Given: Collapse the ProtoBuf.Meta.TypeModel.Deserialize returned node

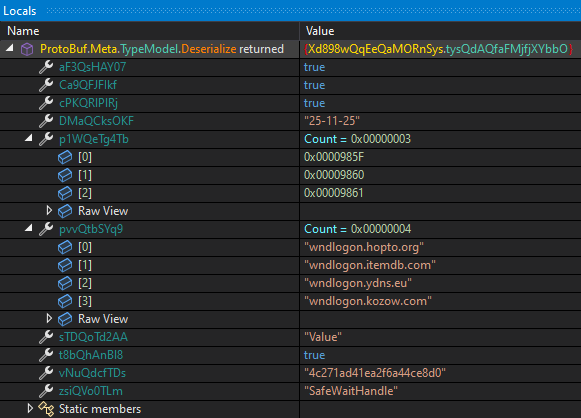Looking at the screenshot, I should (10, 48).
